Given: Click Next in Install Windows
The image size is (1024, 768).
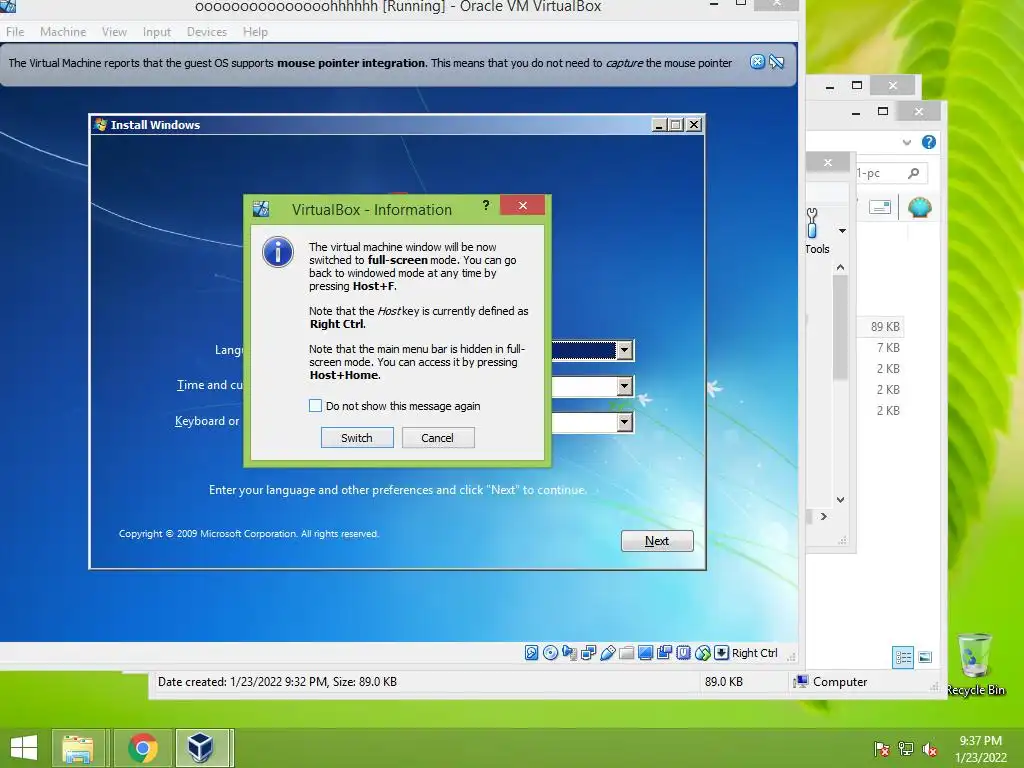Looking at the screenshot, I should point(657,541).
